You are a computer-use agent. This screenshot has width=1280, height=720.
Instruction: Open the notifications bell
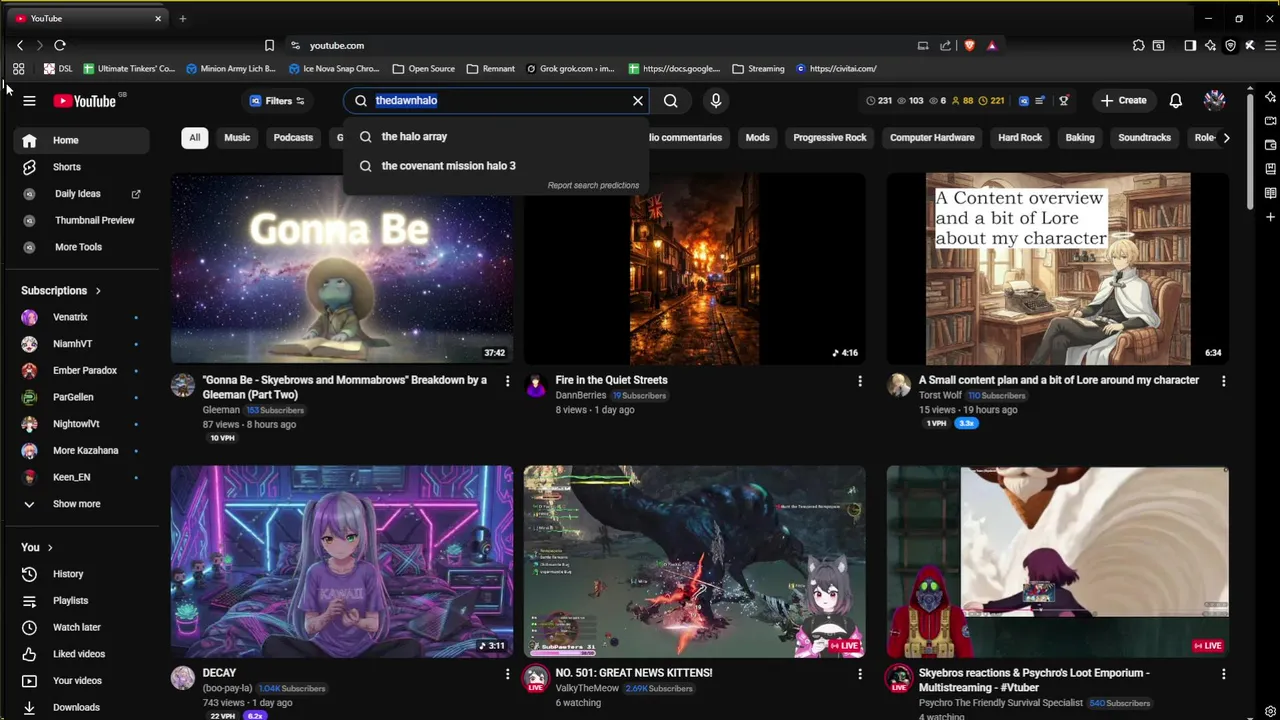1176,101
